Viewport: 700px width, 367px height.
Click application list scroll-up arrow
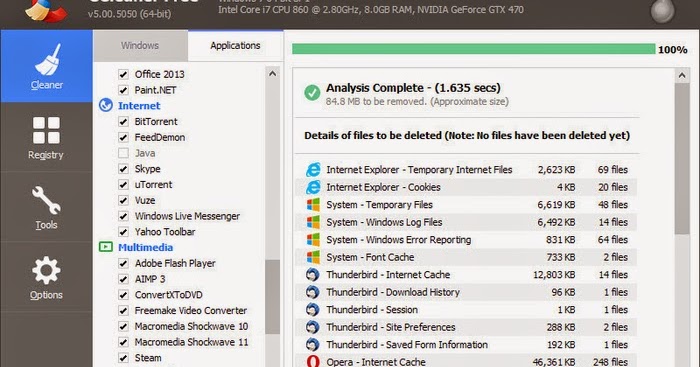(272, 74)
